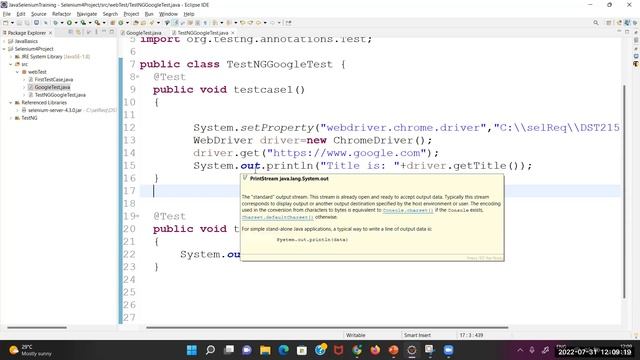Close the TestNGGoogleTest.java editor tab
This screenshot has height=360, width=640.
point(233,33)
